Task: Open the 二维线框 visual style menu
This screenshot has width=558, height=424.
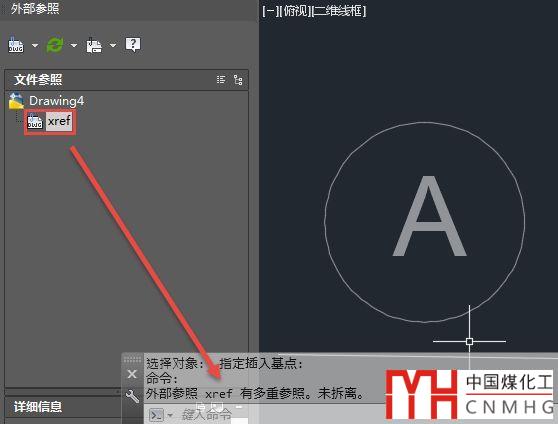Action: 338,11
